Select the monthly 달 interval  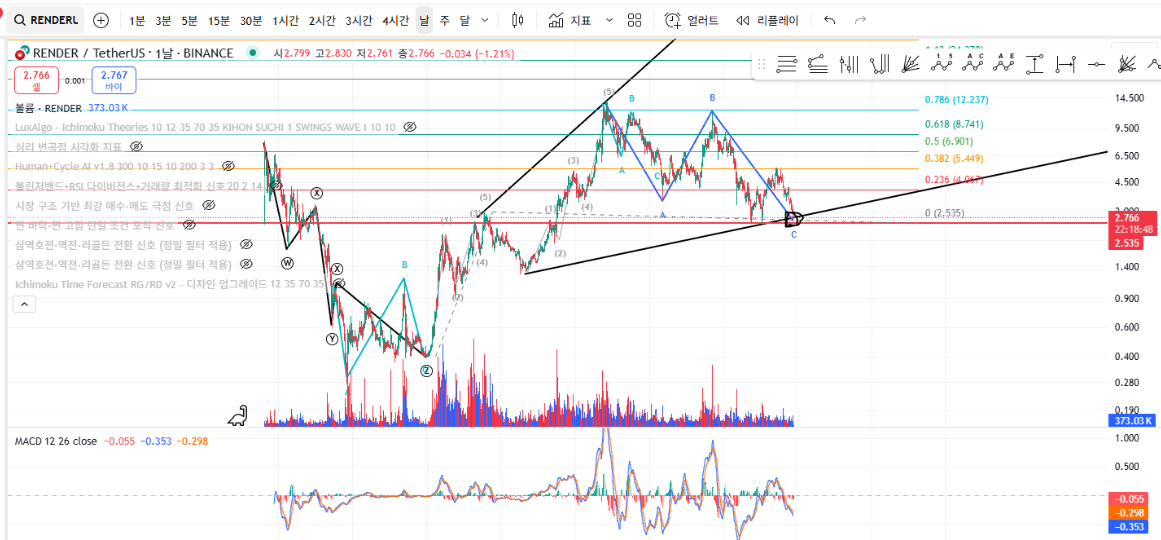coord(464,20)
